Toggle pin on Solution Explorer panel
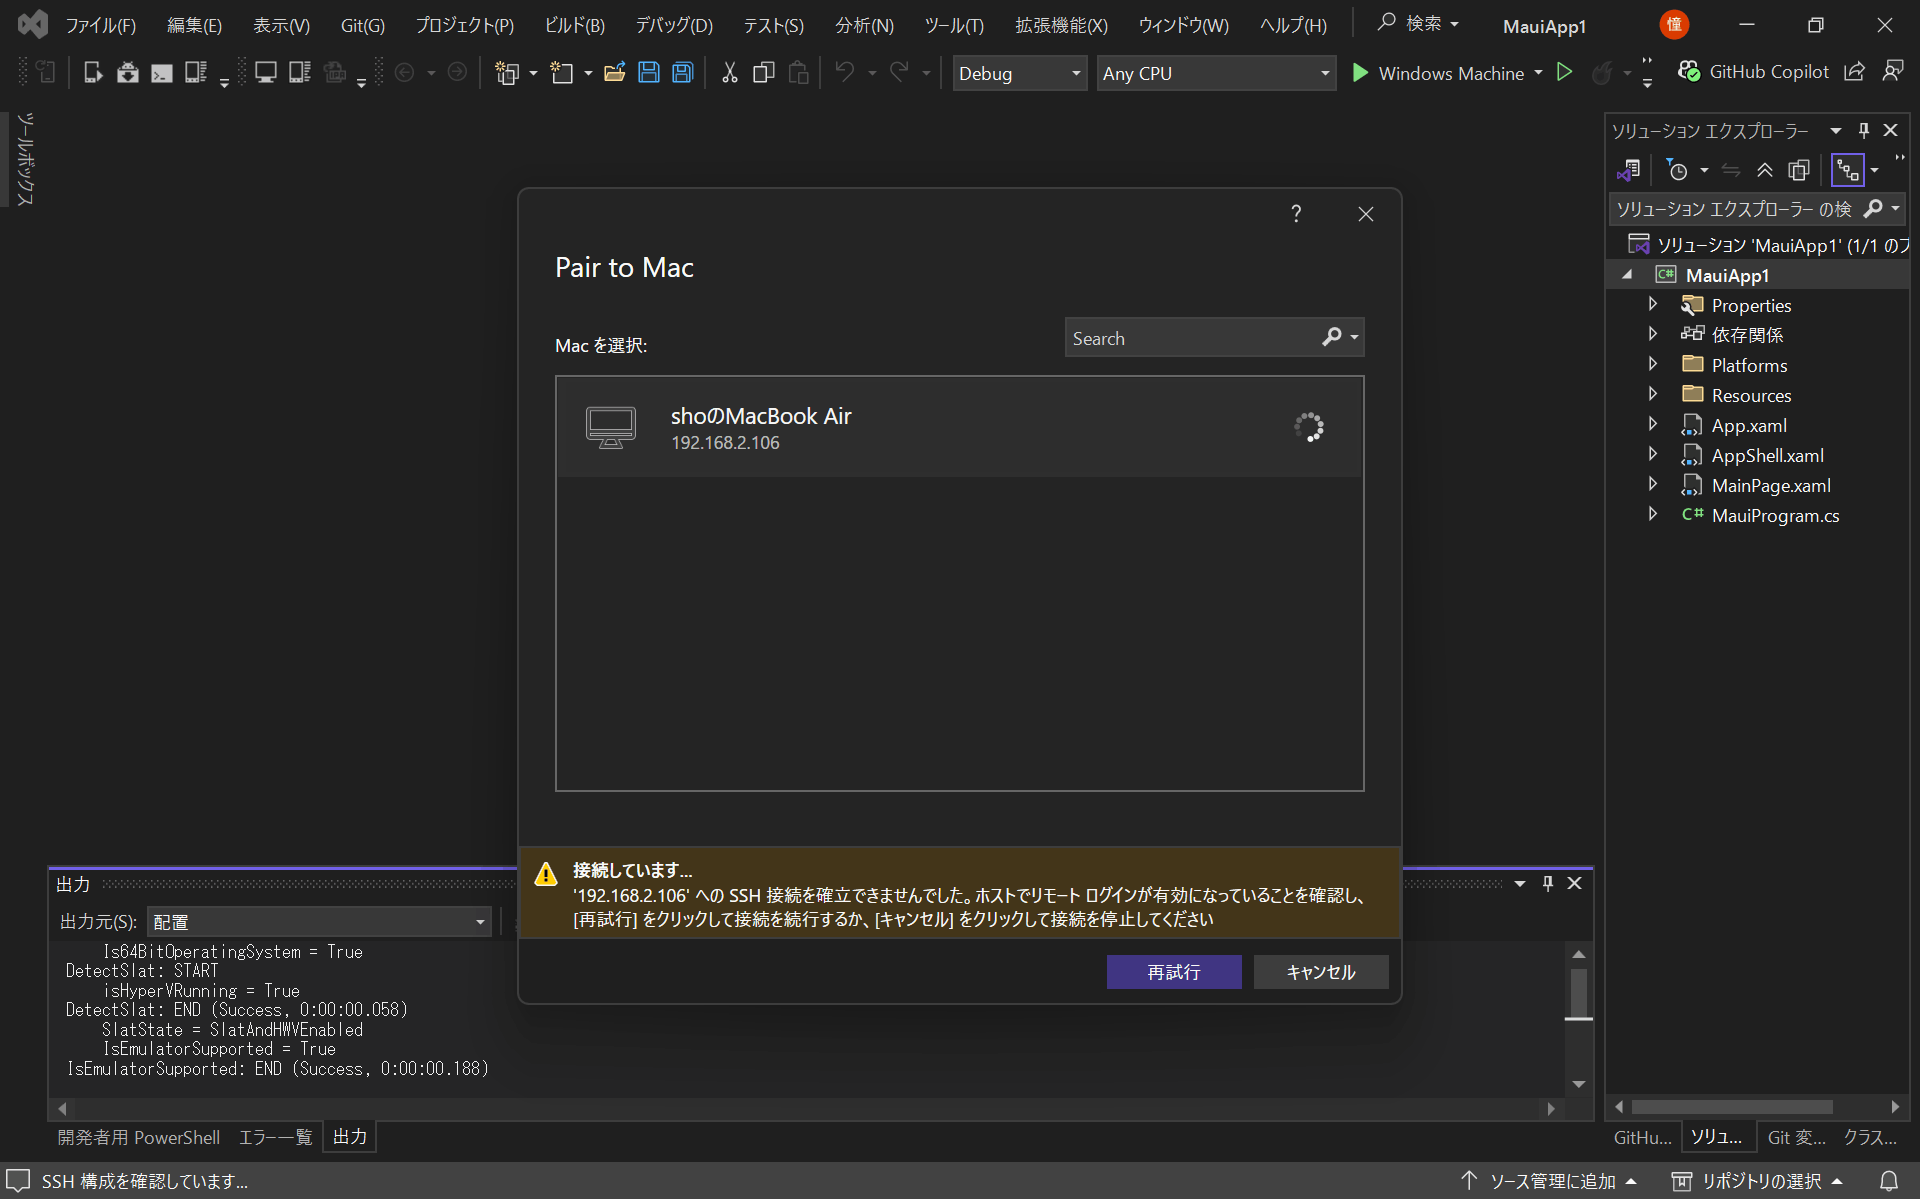The height and width of the screenshot is (1200, 1920). [x=1864, y=131]
